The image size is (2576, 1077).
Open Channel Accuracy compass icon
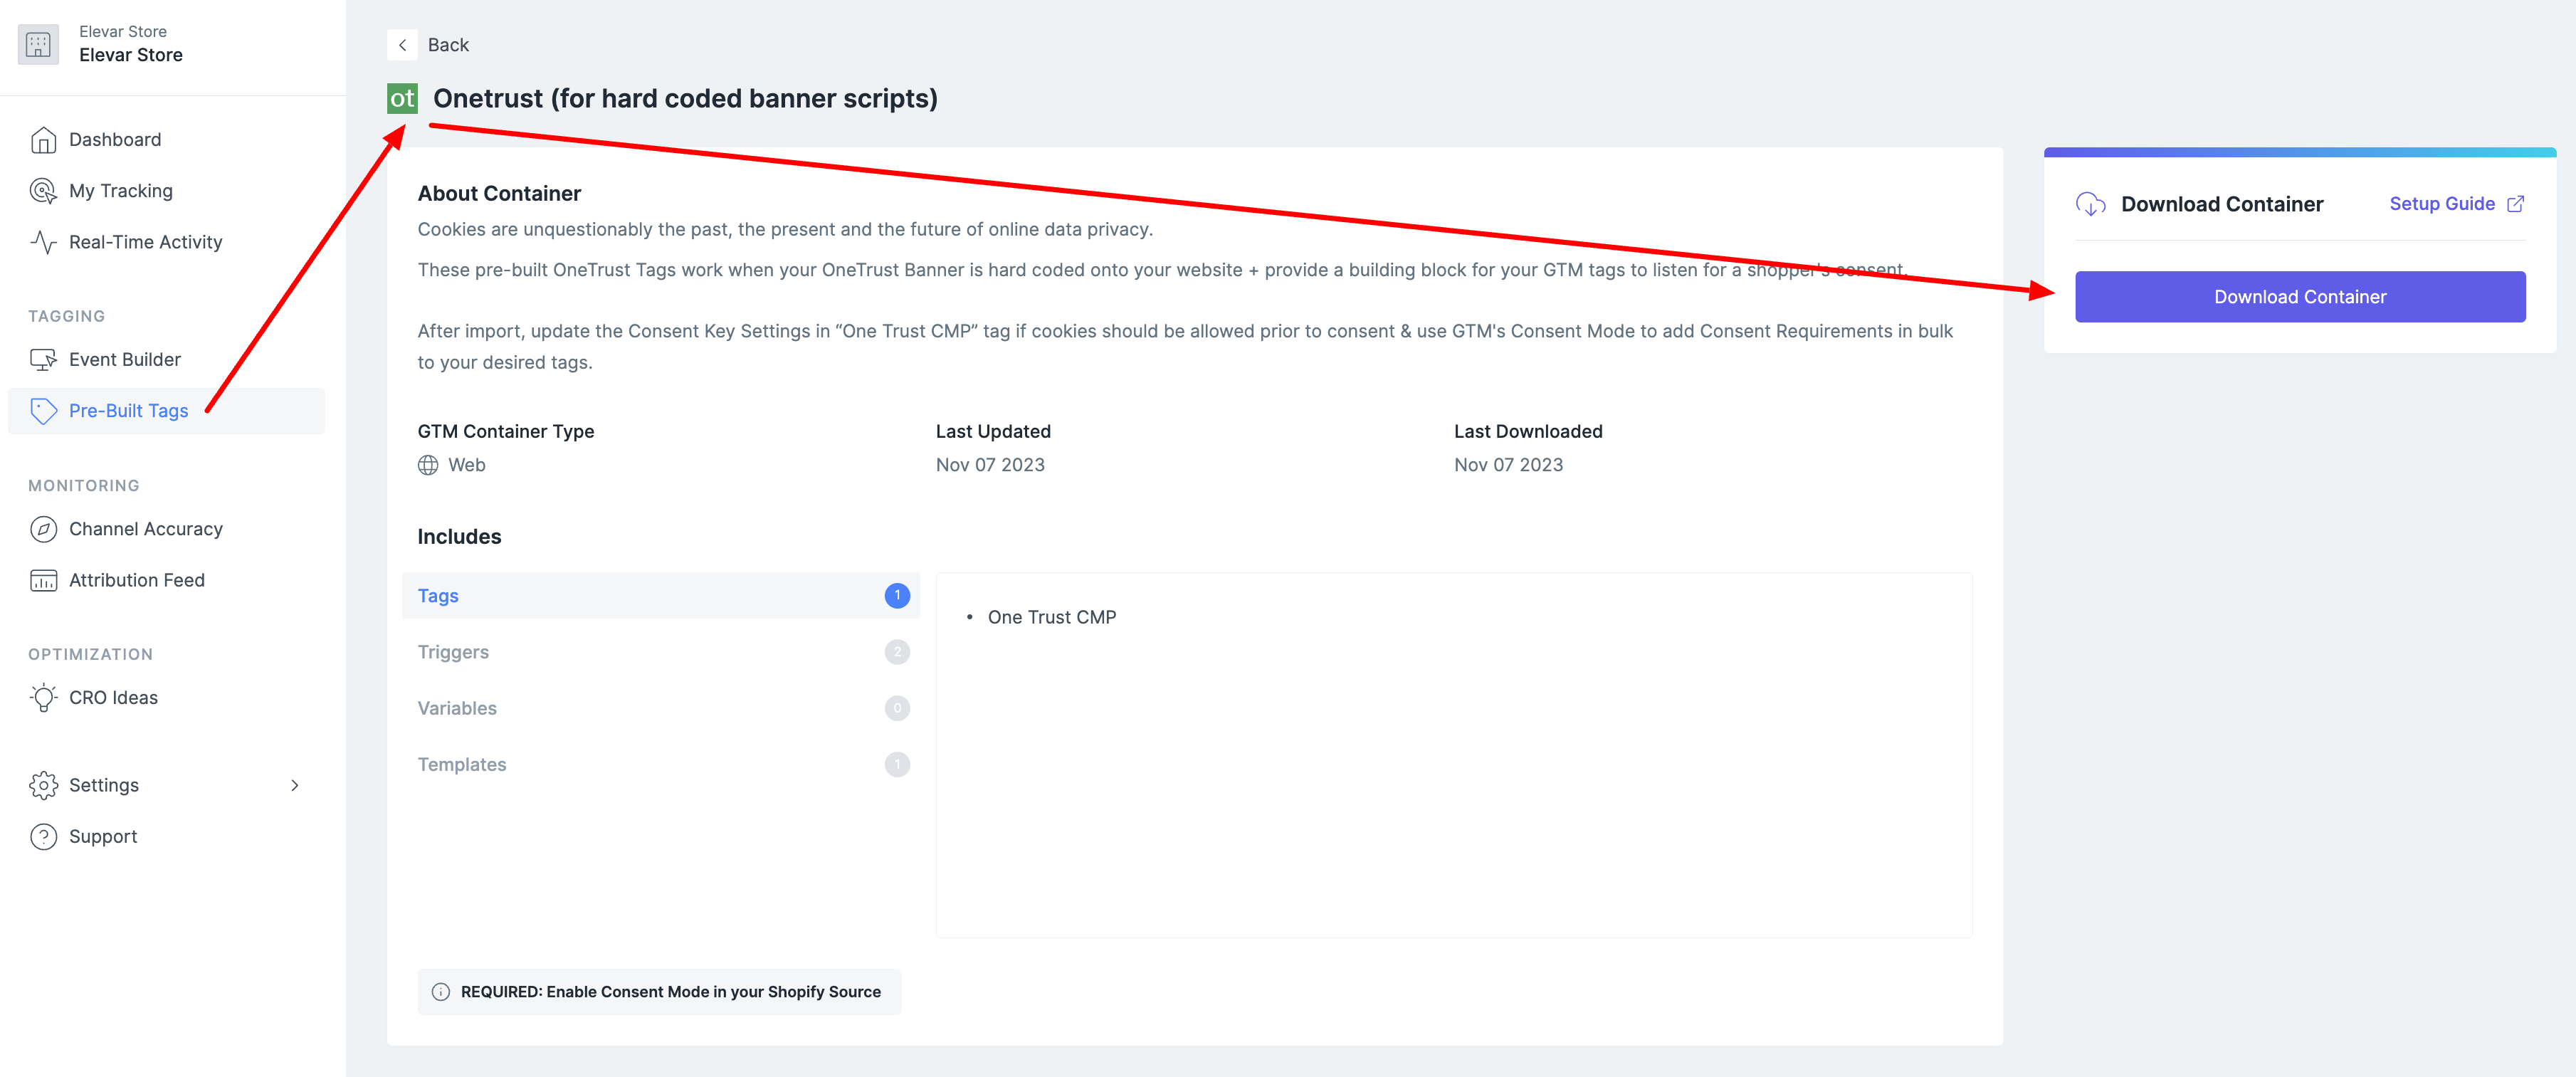click(x=43, y=529)
